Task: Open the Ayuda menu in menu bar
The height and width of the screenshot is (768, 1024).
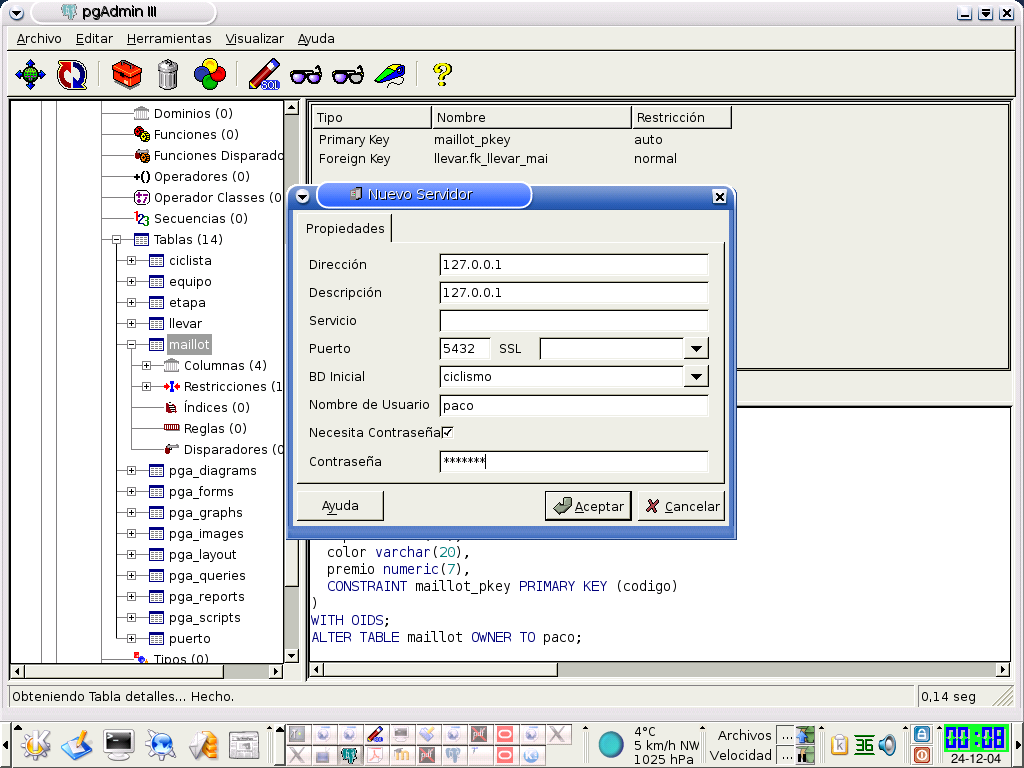Action: (316, 39)
